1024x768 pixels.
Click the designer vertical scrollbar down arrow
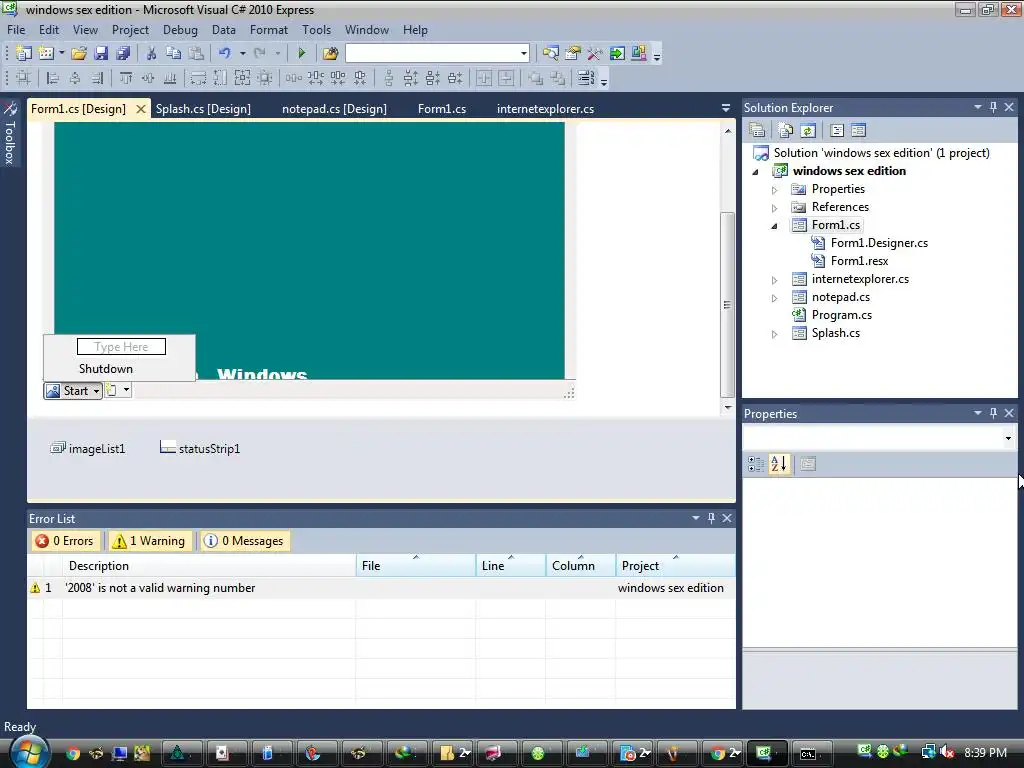pyautogui.click(x=728, y=408)
